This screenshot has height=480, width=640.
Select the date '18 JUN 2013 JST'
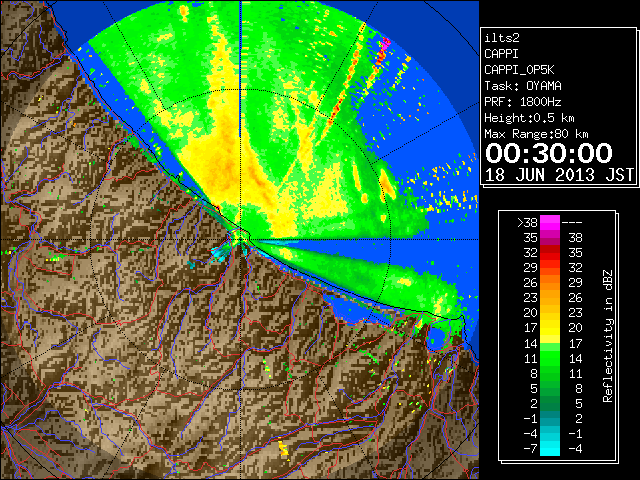560,175
